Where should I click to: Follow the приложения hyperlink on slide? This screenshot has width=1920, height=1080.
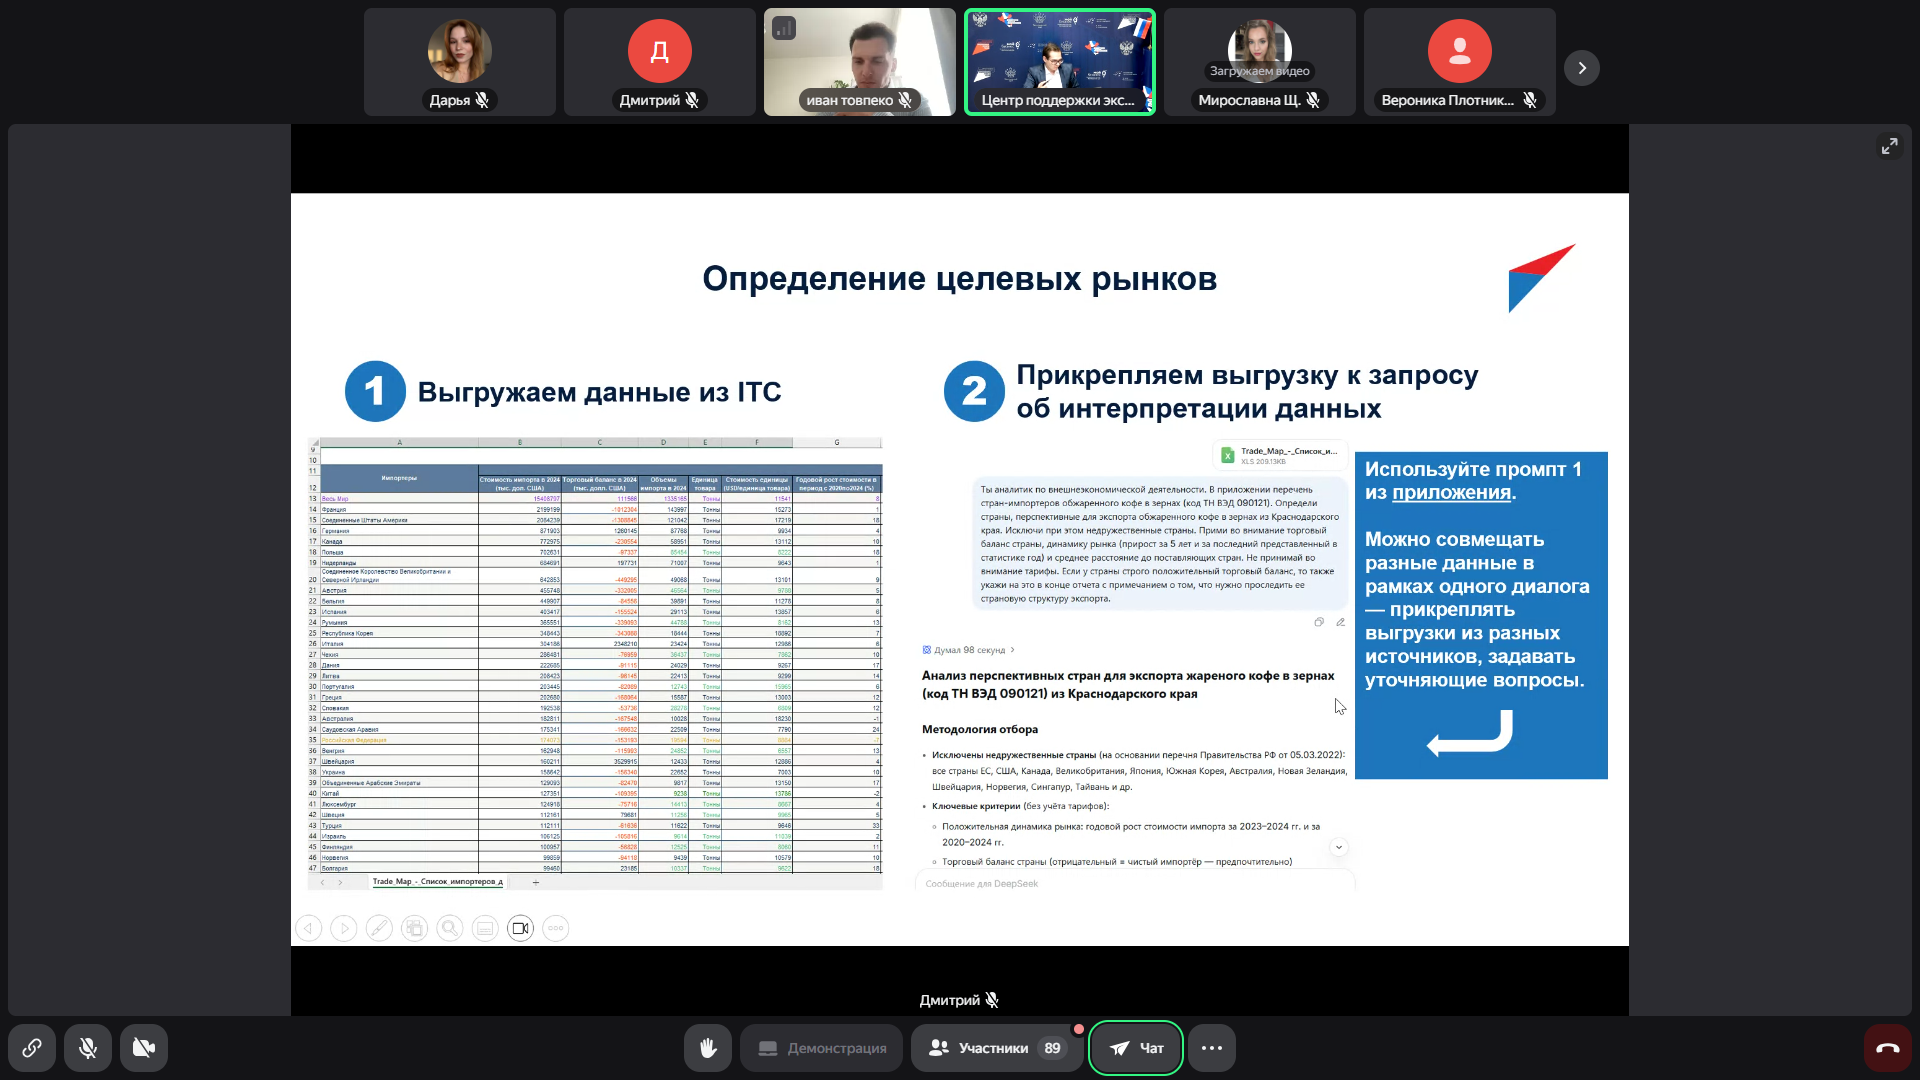(x=1451, y=493)
